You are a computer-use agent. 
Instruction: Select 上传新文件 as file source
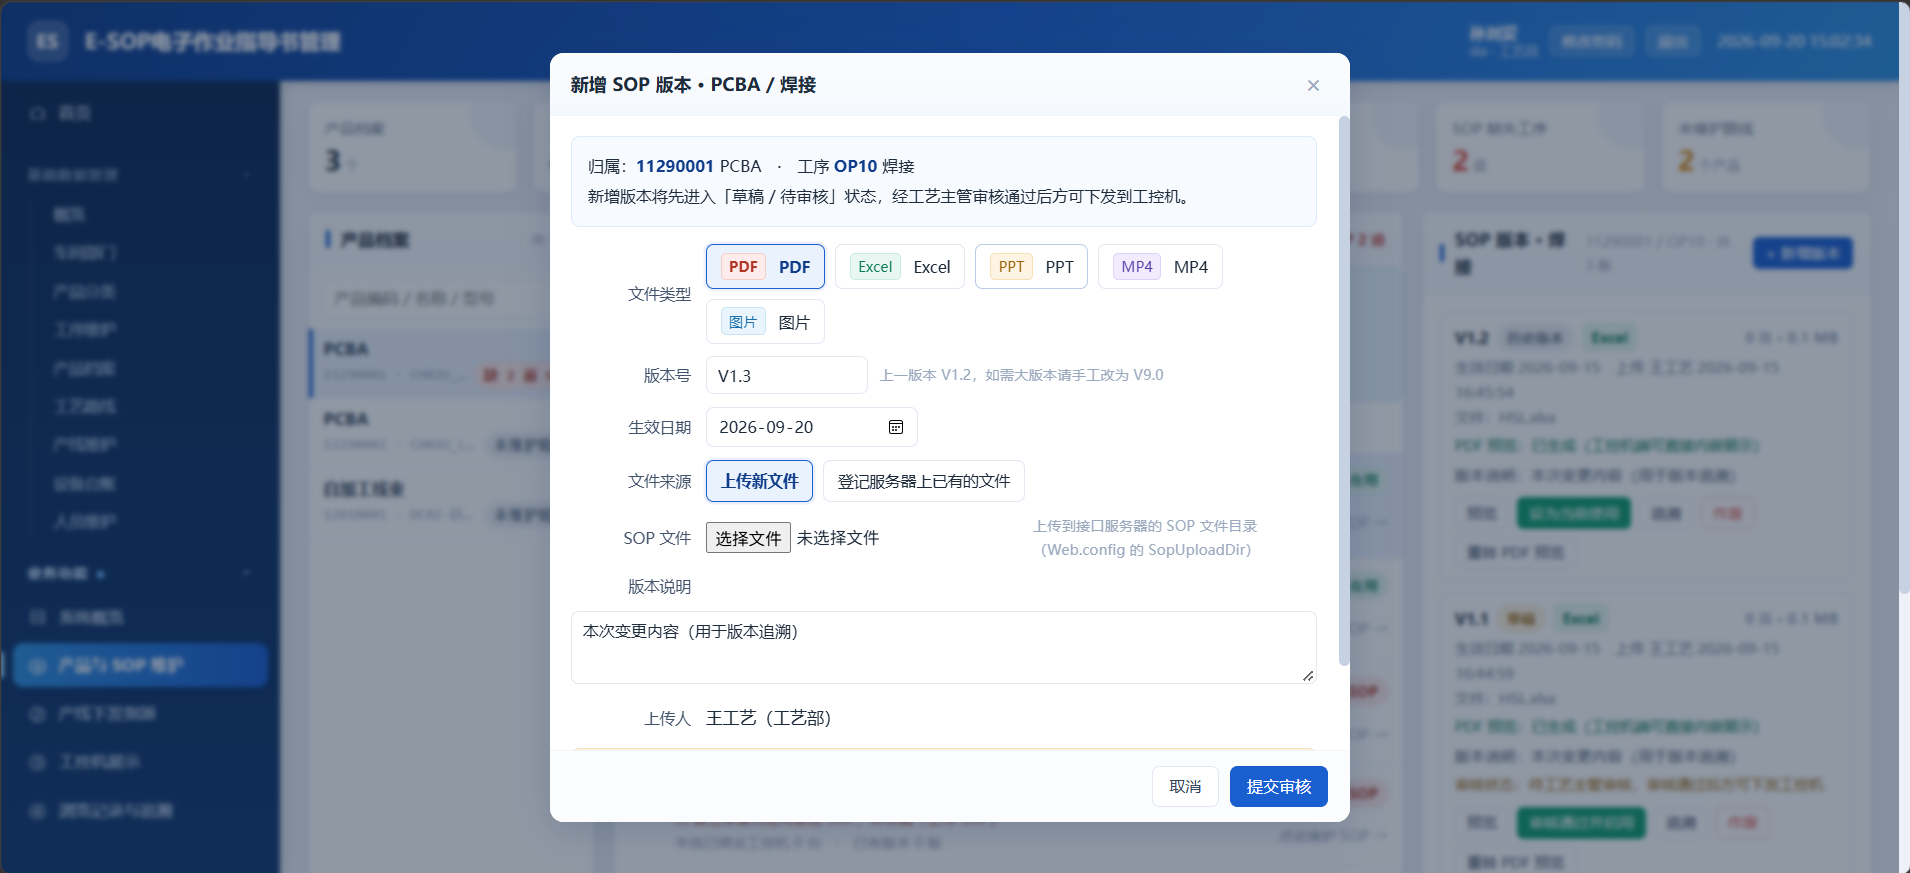[759, 481]
